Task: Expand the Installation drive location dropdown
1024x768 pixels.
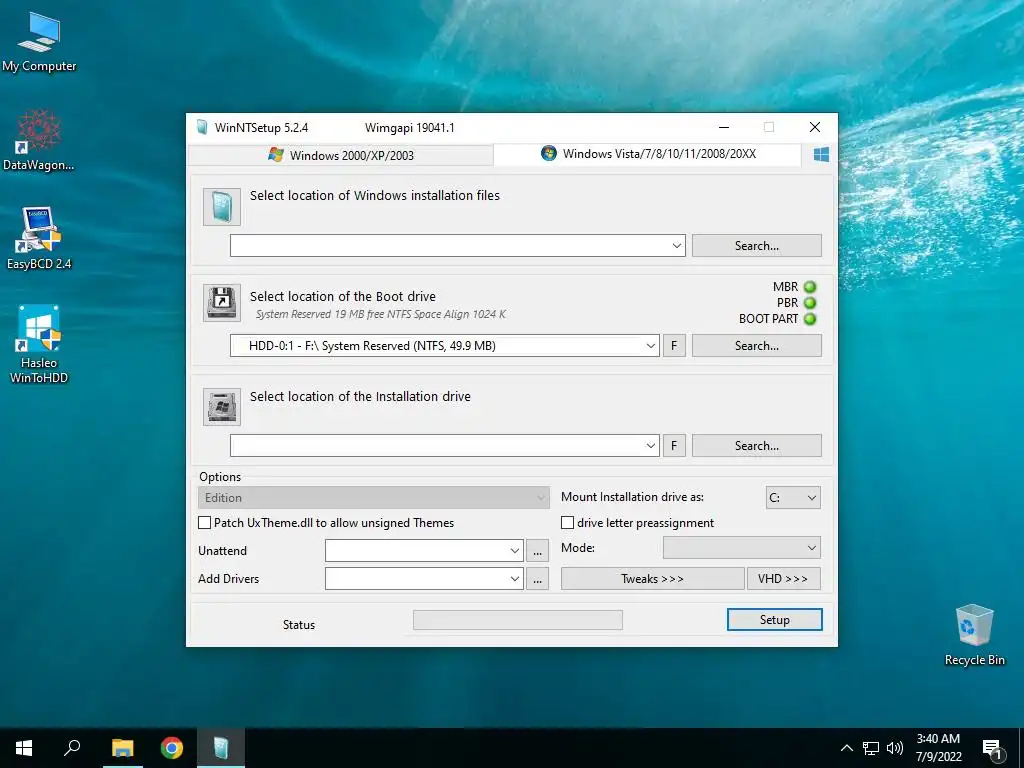Action: tap(650, 445)
